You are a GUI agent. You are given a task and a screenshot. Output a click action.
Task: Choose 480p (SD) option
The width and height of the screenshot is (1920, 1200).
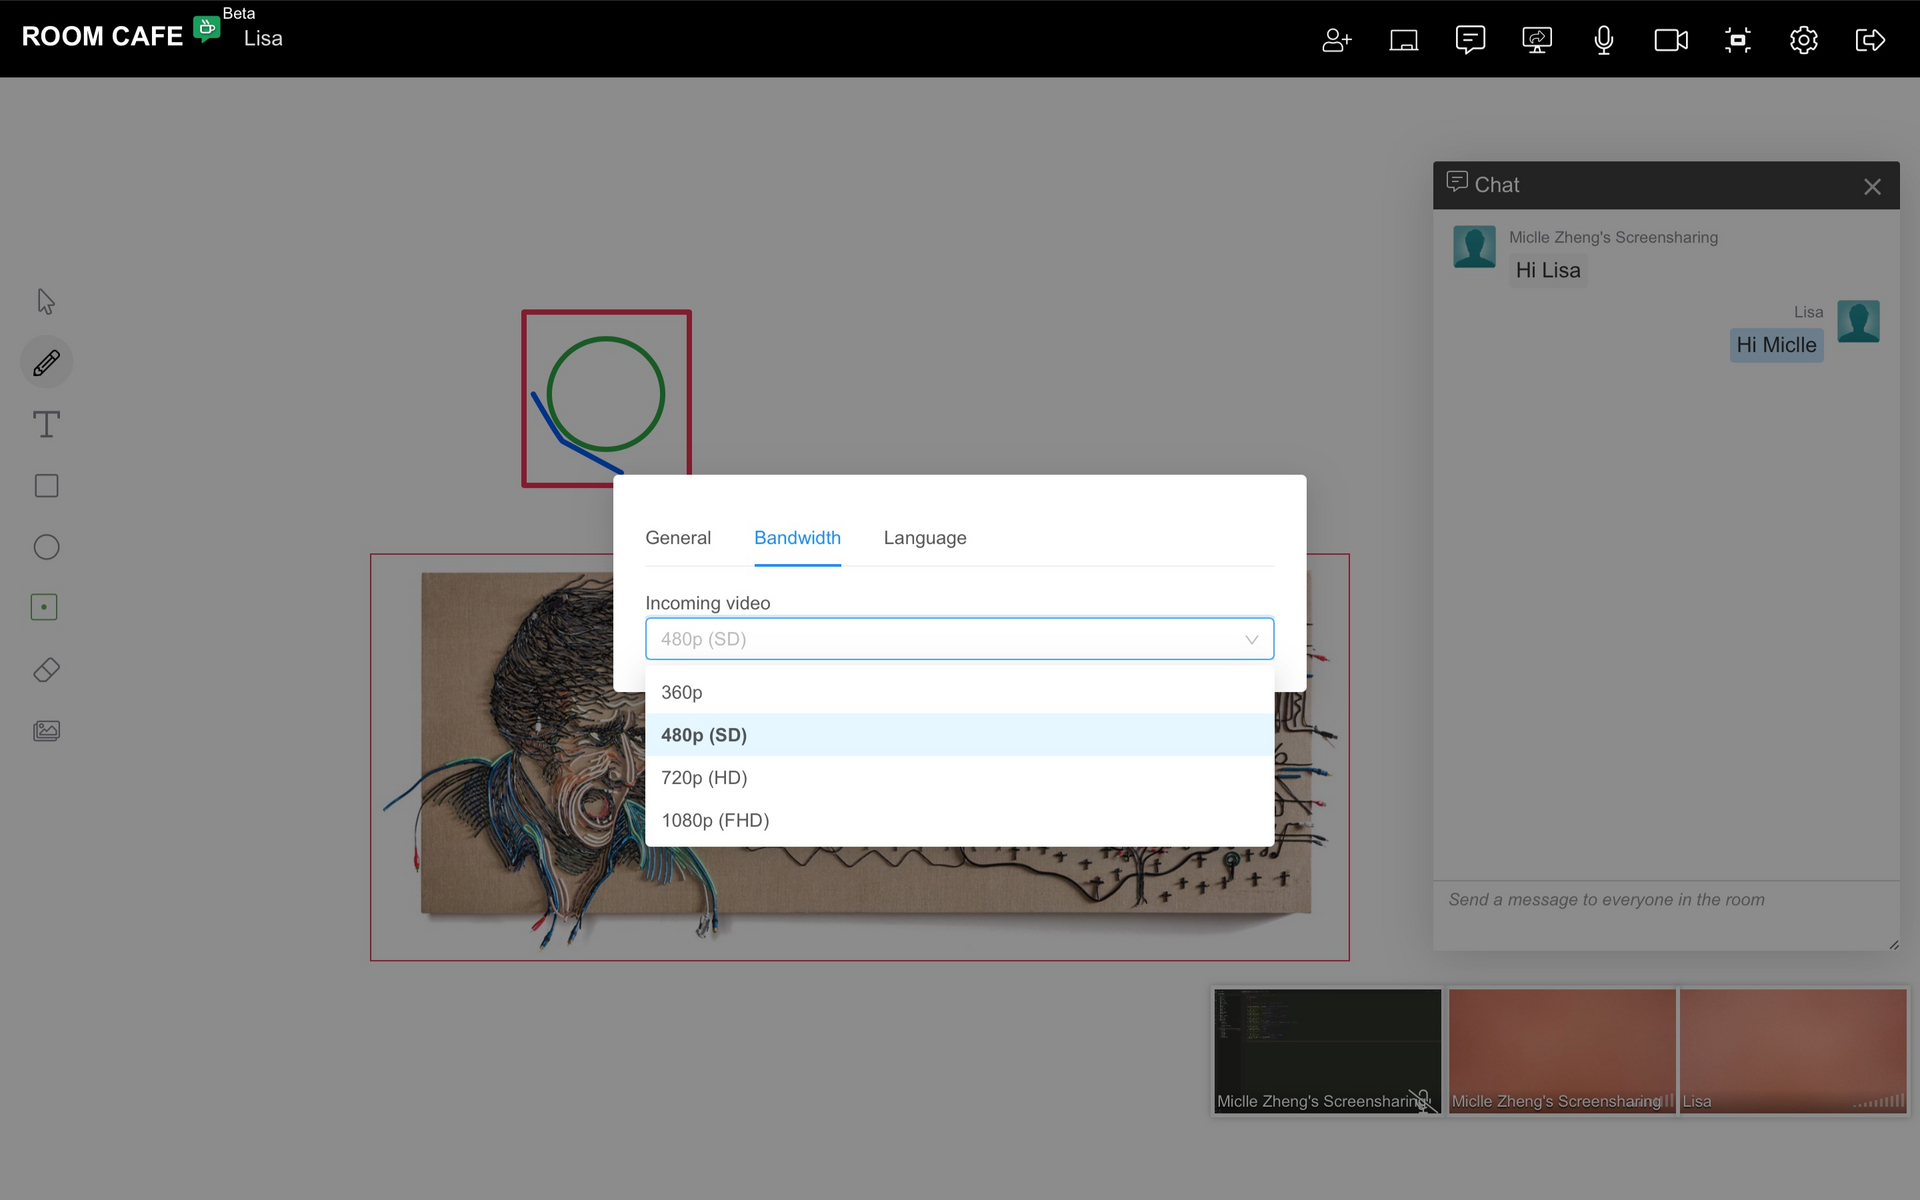pyautogui.click(x=959, y=735)
